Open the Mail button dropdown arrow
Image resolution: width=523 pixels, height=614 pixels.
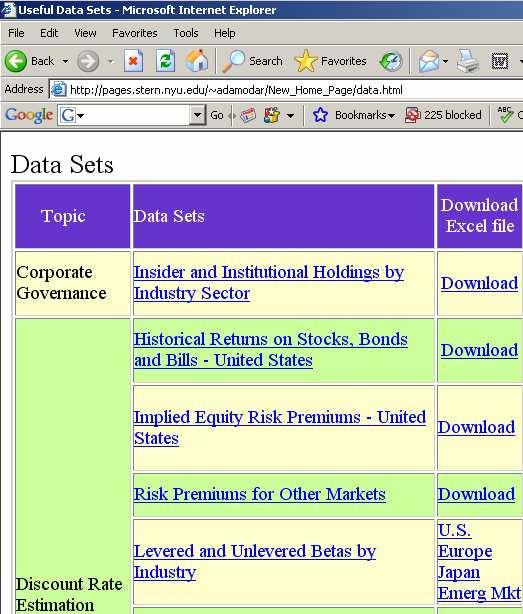(x=445, y=61)
